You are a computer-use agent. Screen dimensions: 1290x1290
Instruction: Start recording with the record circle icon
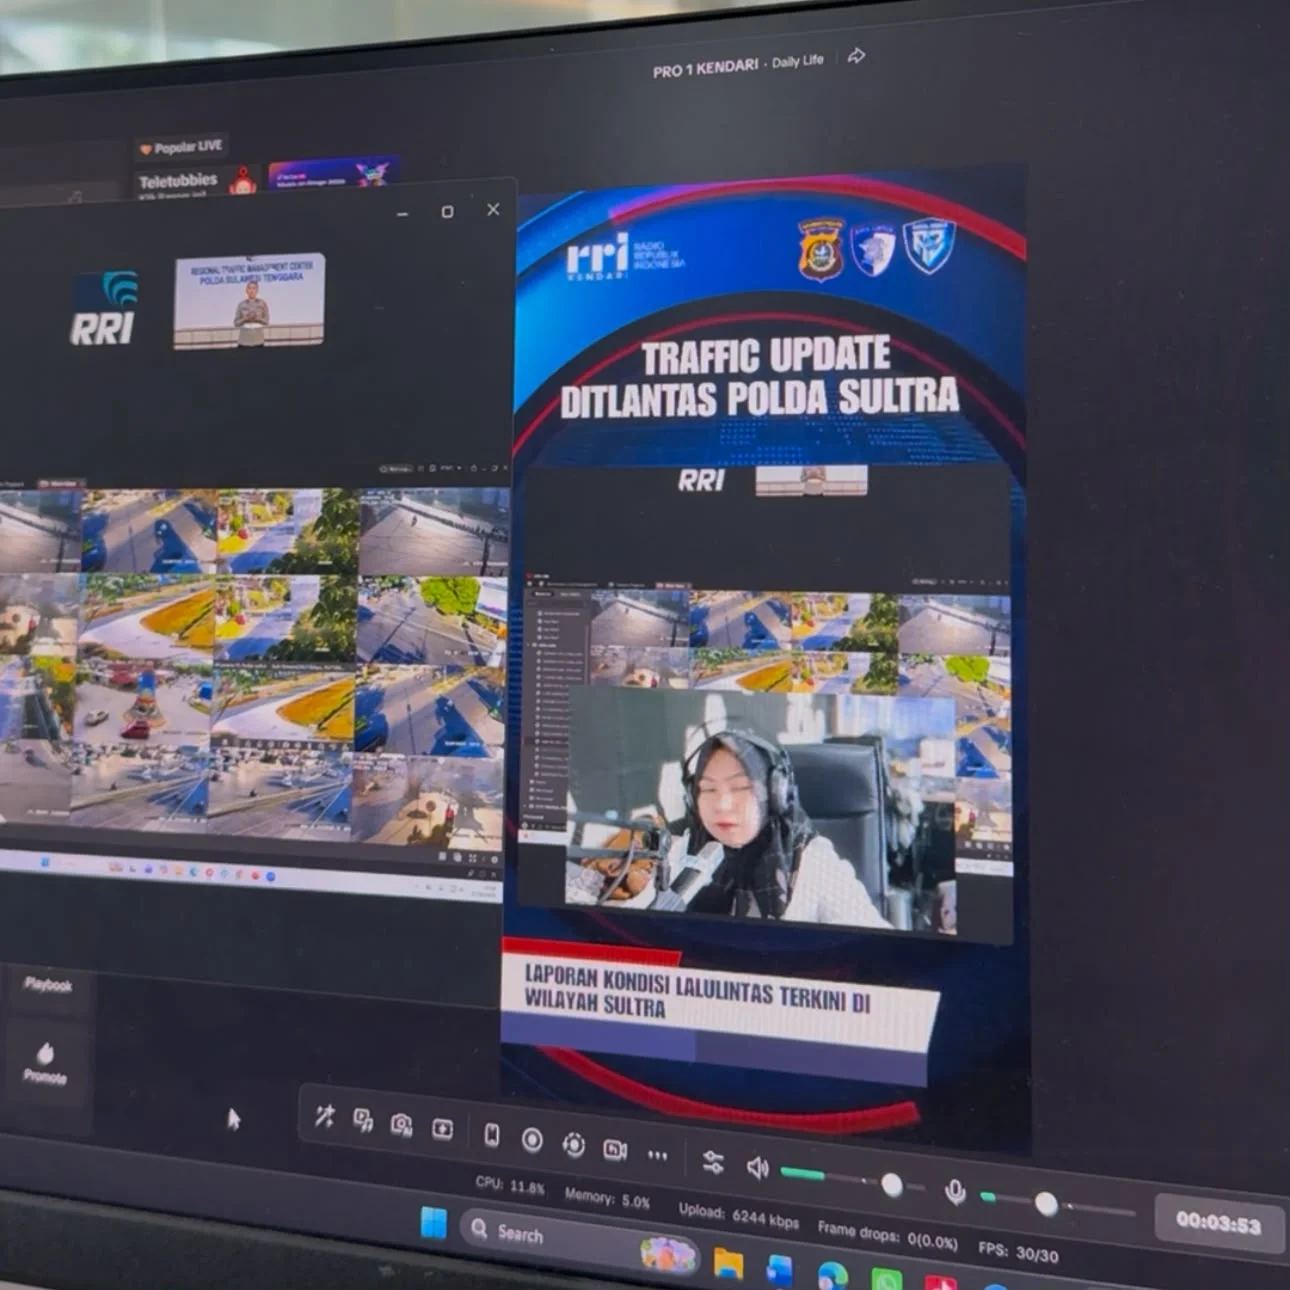532,1140
